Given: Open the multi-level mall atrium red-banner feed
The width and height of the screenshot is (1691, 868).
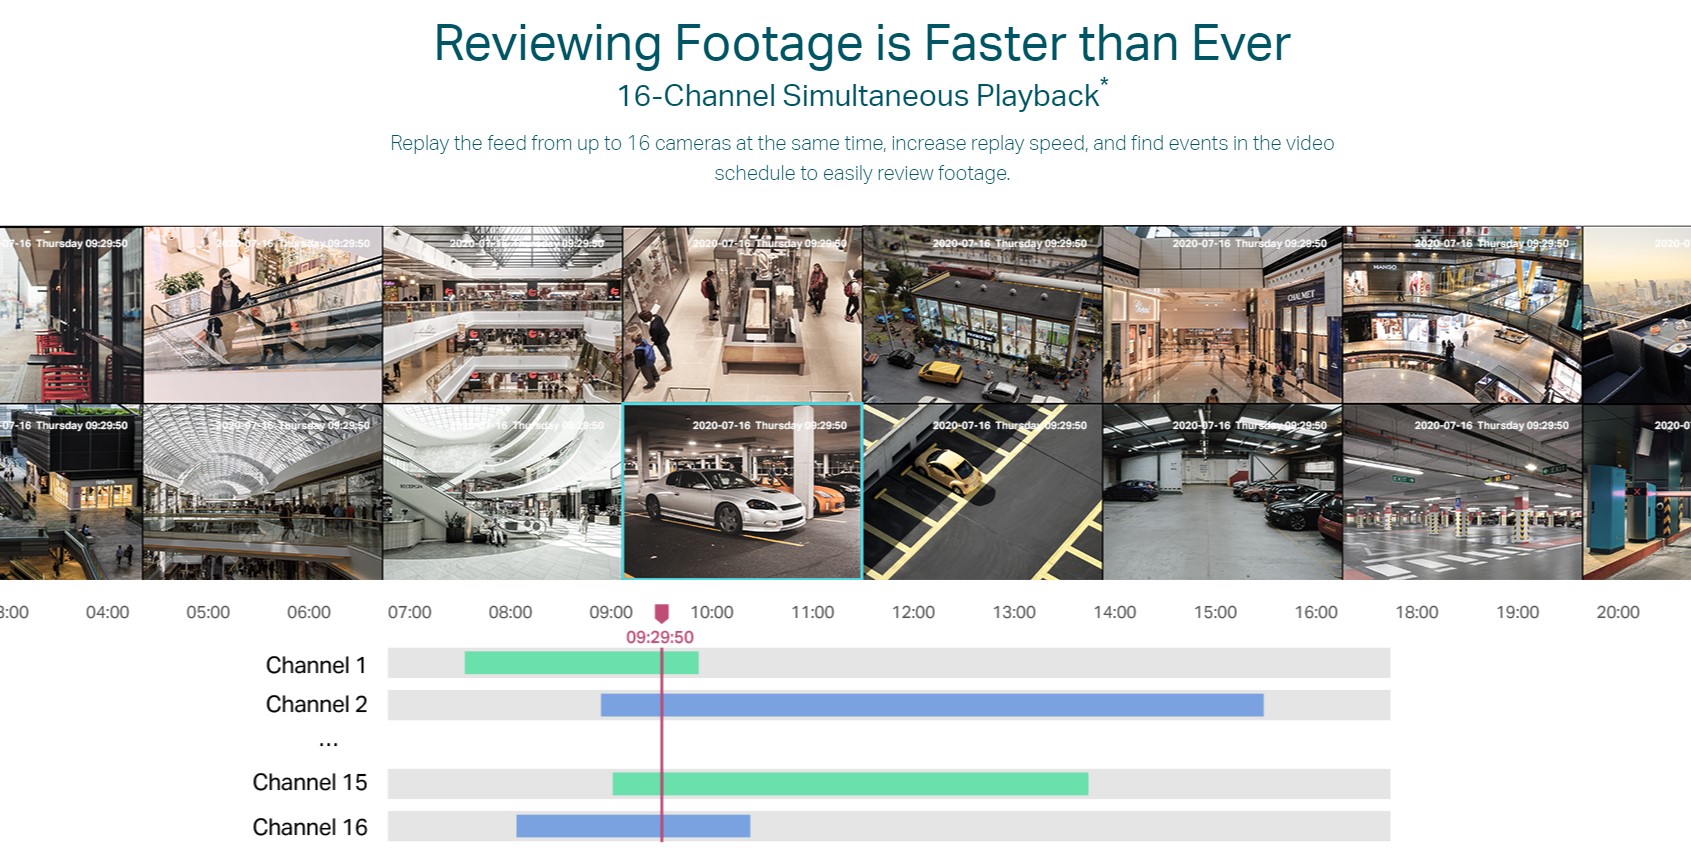Looking at the screenshot, I should (x=502, y=314).
